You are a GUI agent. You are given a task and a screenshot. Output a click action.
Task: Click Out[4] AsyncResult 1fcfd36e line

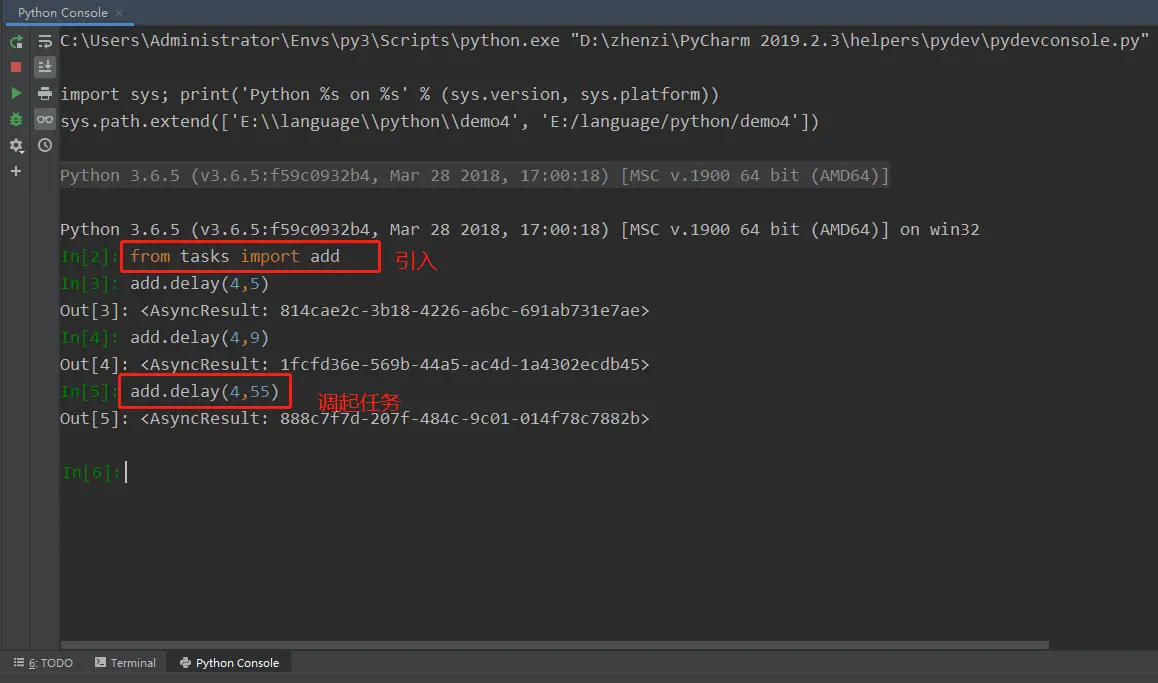click(x=354, y=365)
